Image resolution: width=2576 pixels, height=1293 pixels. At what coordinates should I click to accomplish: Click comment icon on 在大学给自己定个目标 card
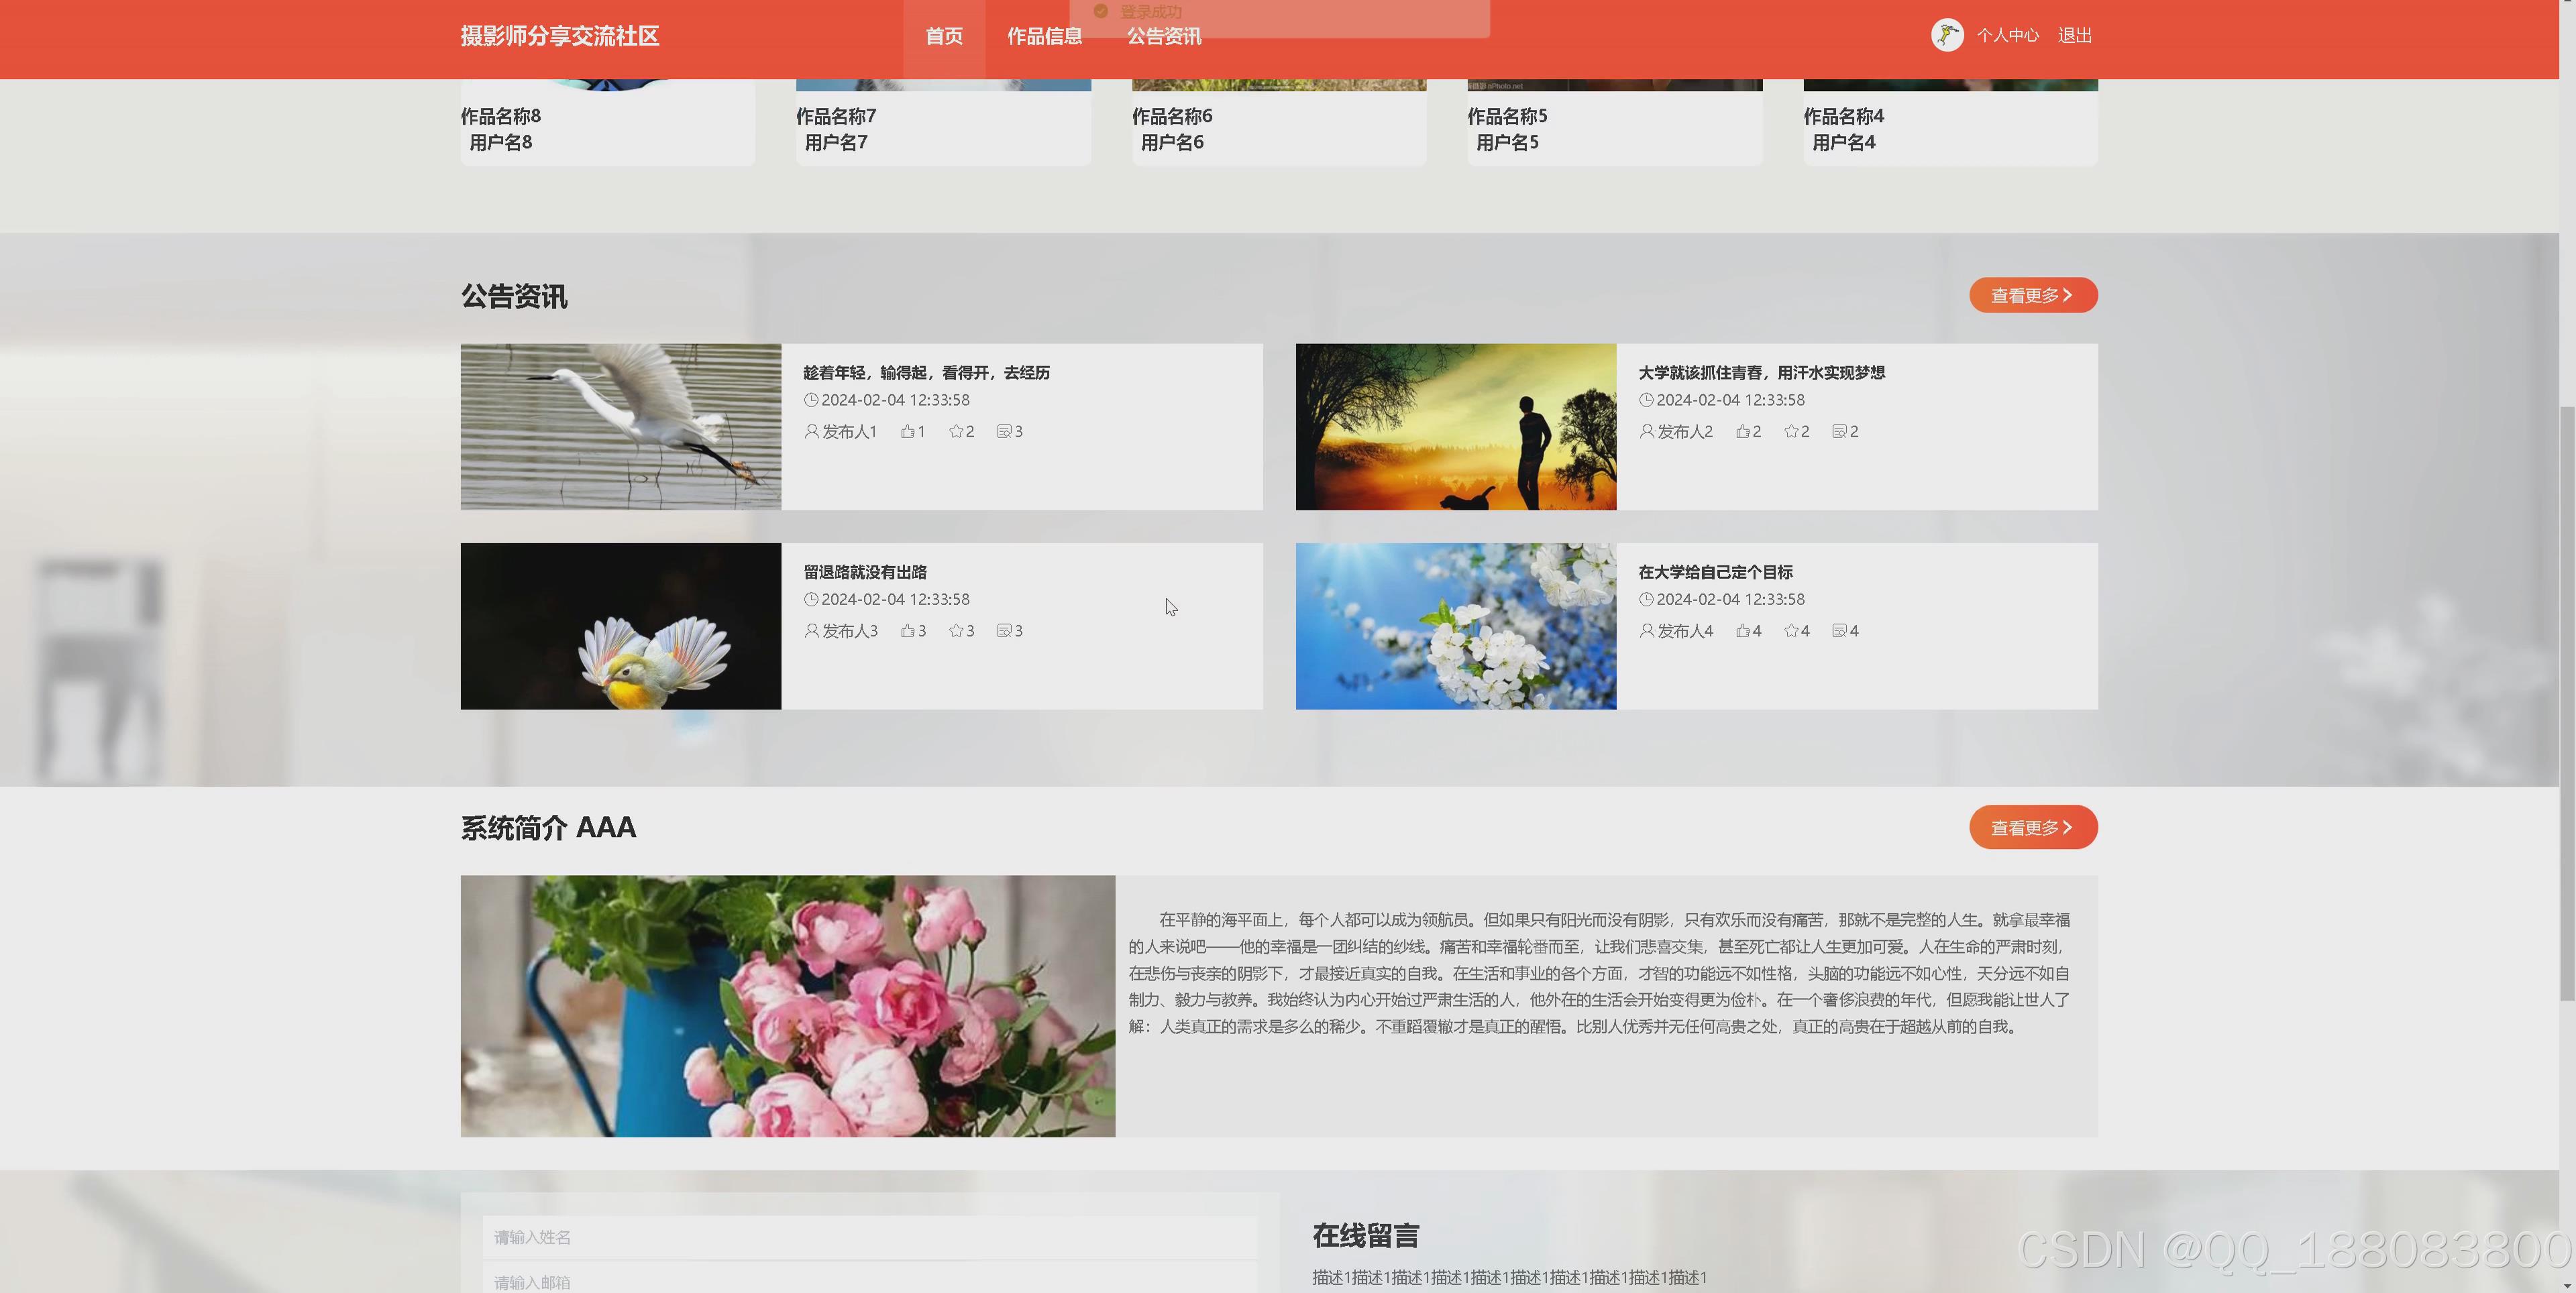pos(1839,631)
